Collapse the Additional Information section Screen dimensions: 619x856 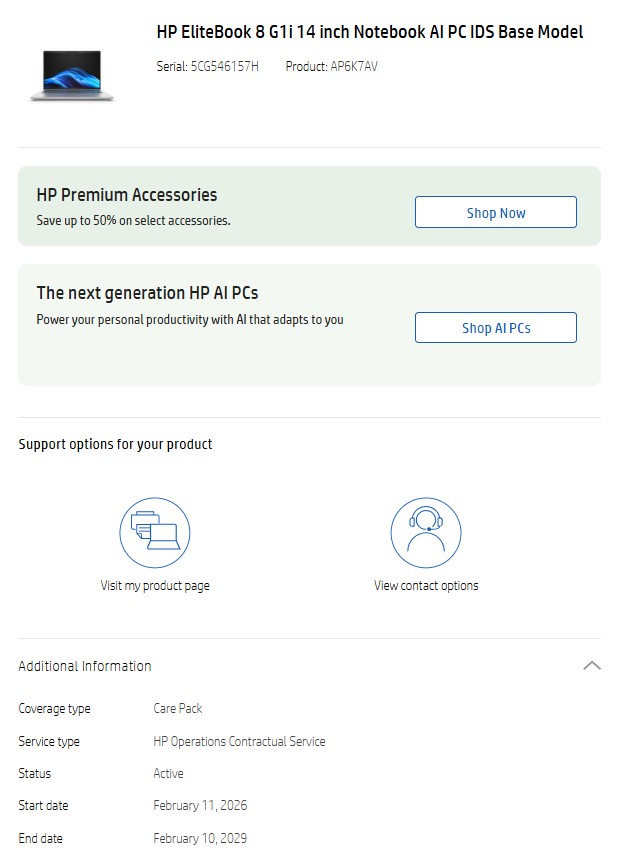coord(591,666)
